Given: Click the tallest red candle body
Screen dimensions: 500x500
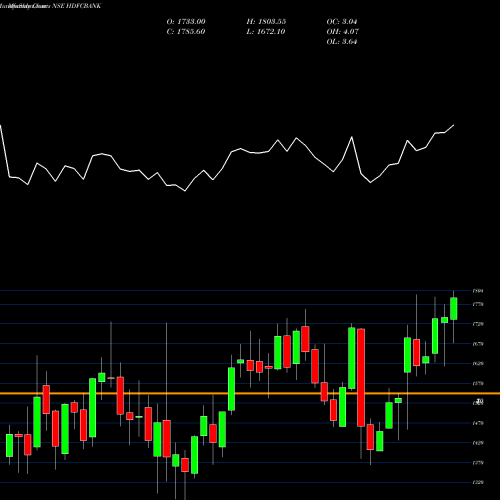Looking at the screenshot, I should [x=361, y=378].
